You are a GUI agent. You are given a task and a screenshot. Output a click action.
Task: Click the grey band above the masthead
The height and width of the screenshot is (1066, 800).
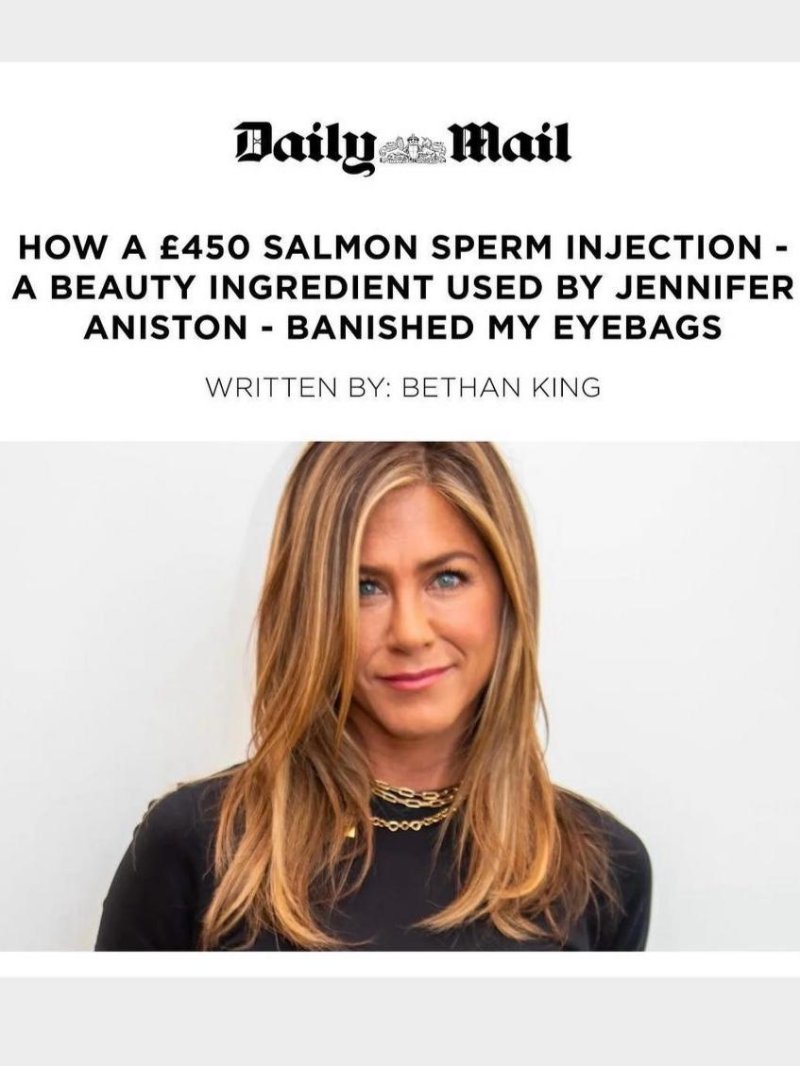pos(400,31)
